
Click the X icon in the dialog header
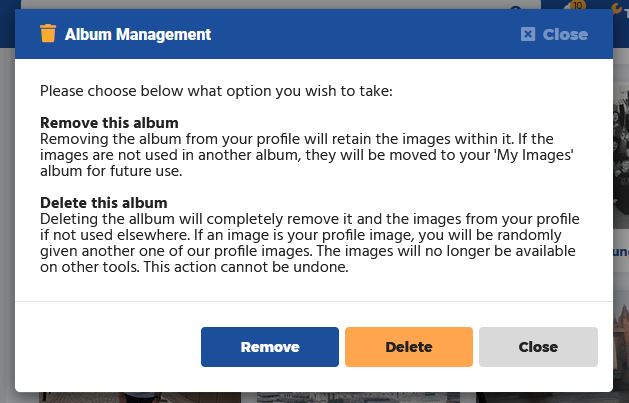(528, 34)
